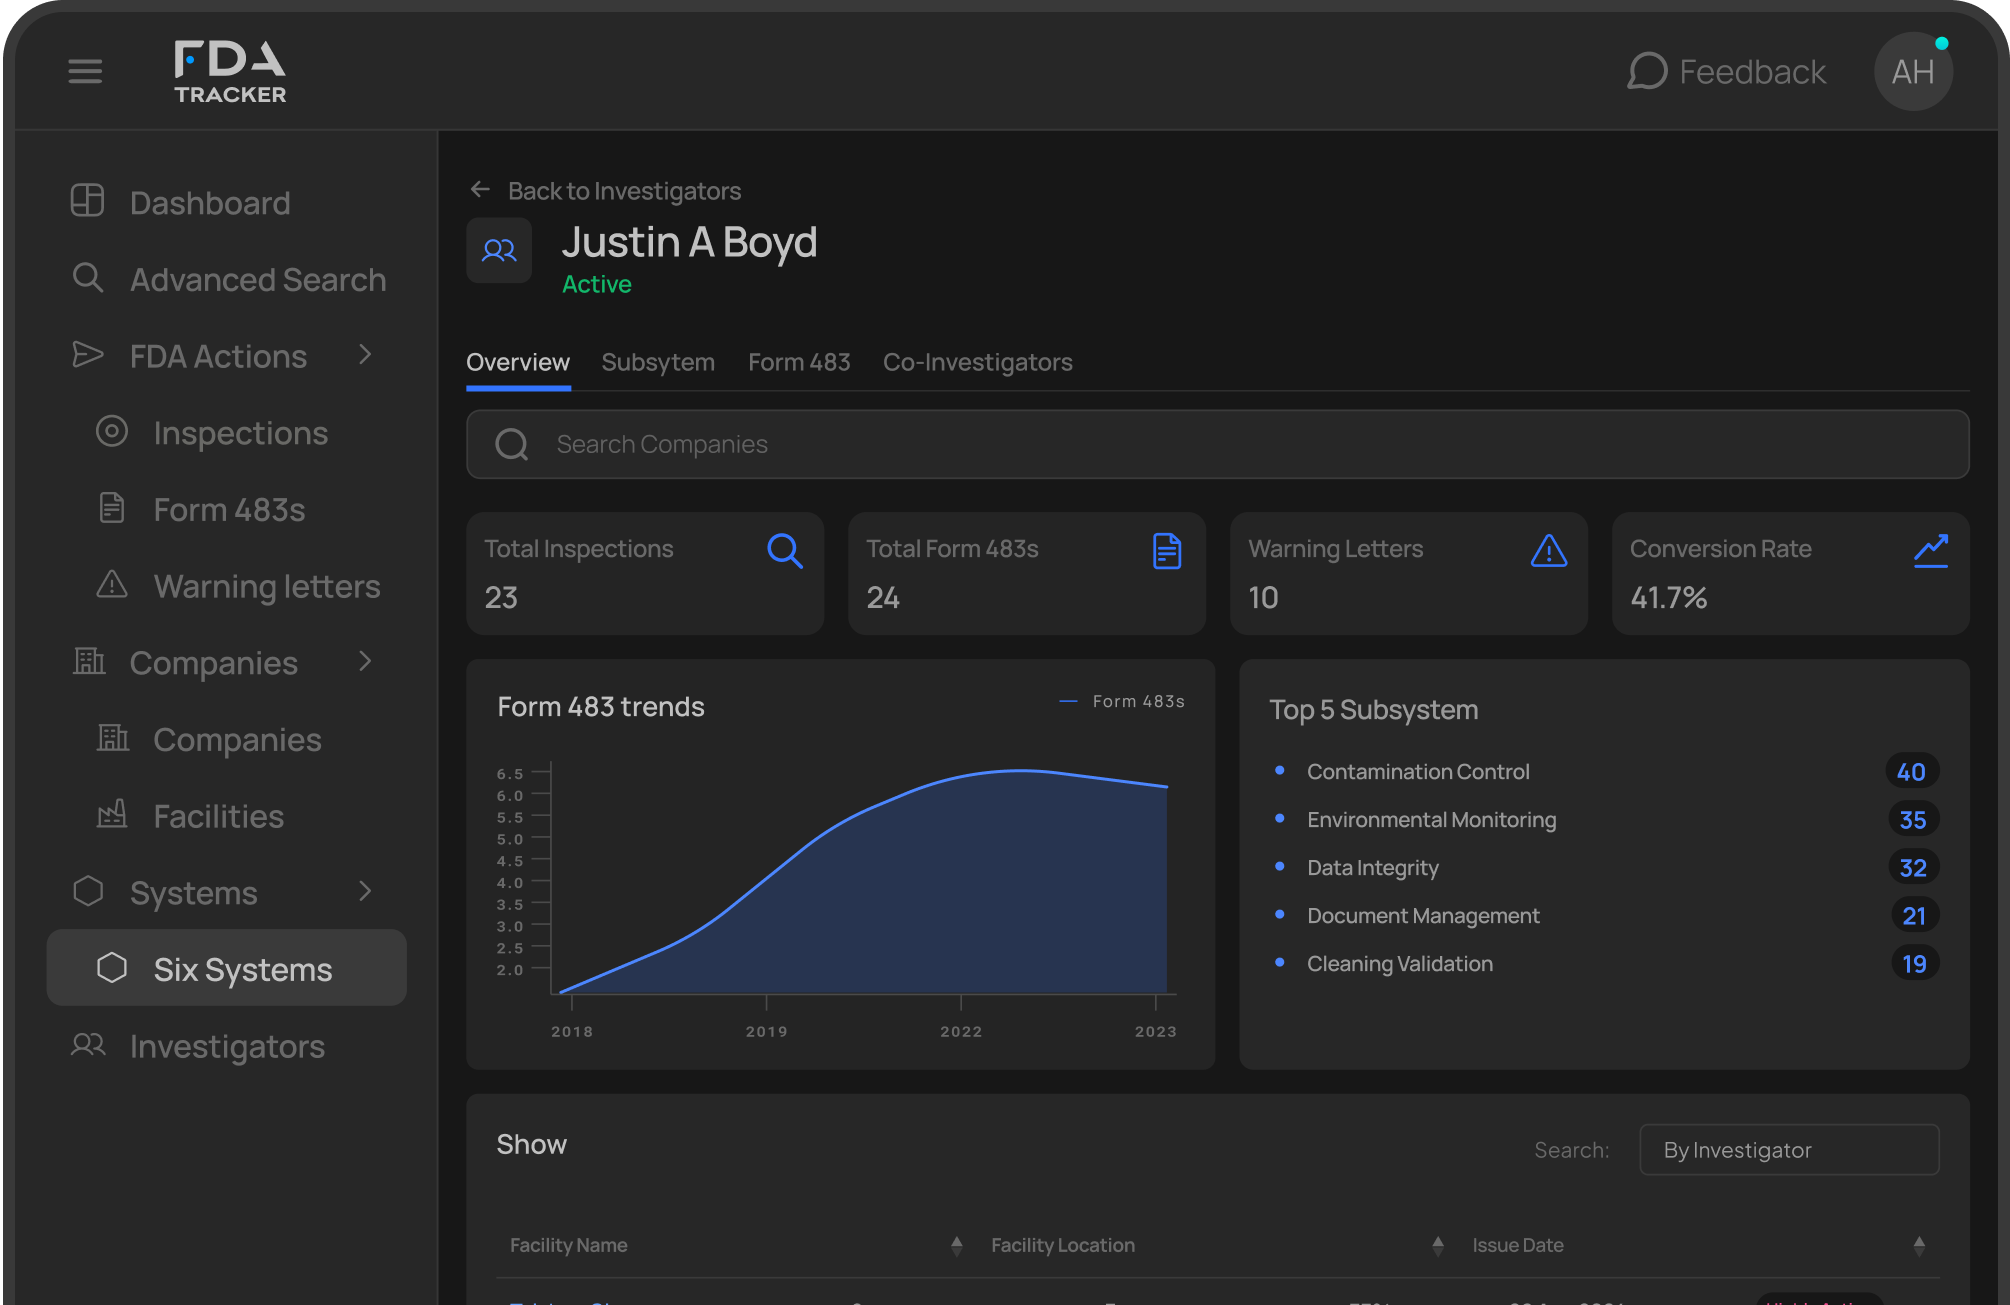This screenshot has width=2010, height=1305.
Task: Click the Conversion Rate trend arrow icon
Action: pos(1931,550)
